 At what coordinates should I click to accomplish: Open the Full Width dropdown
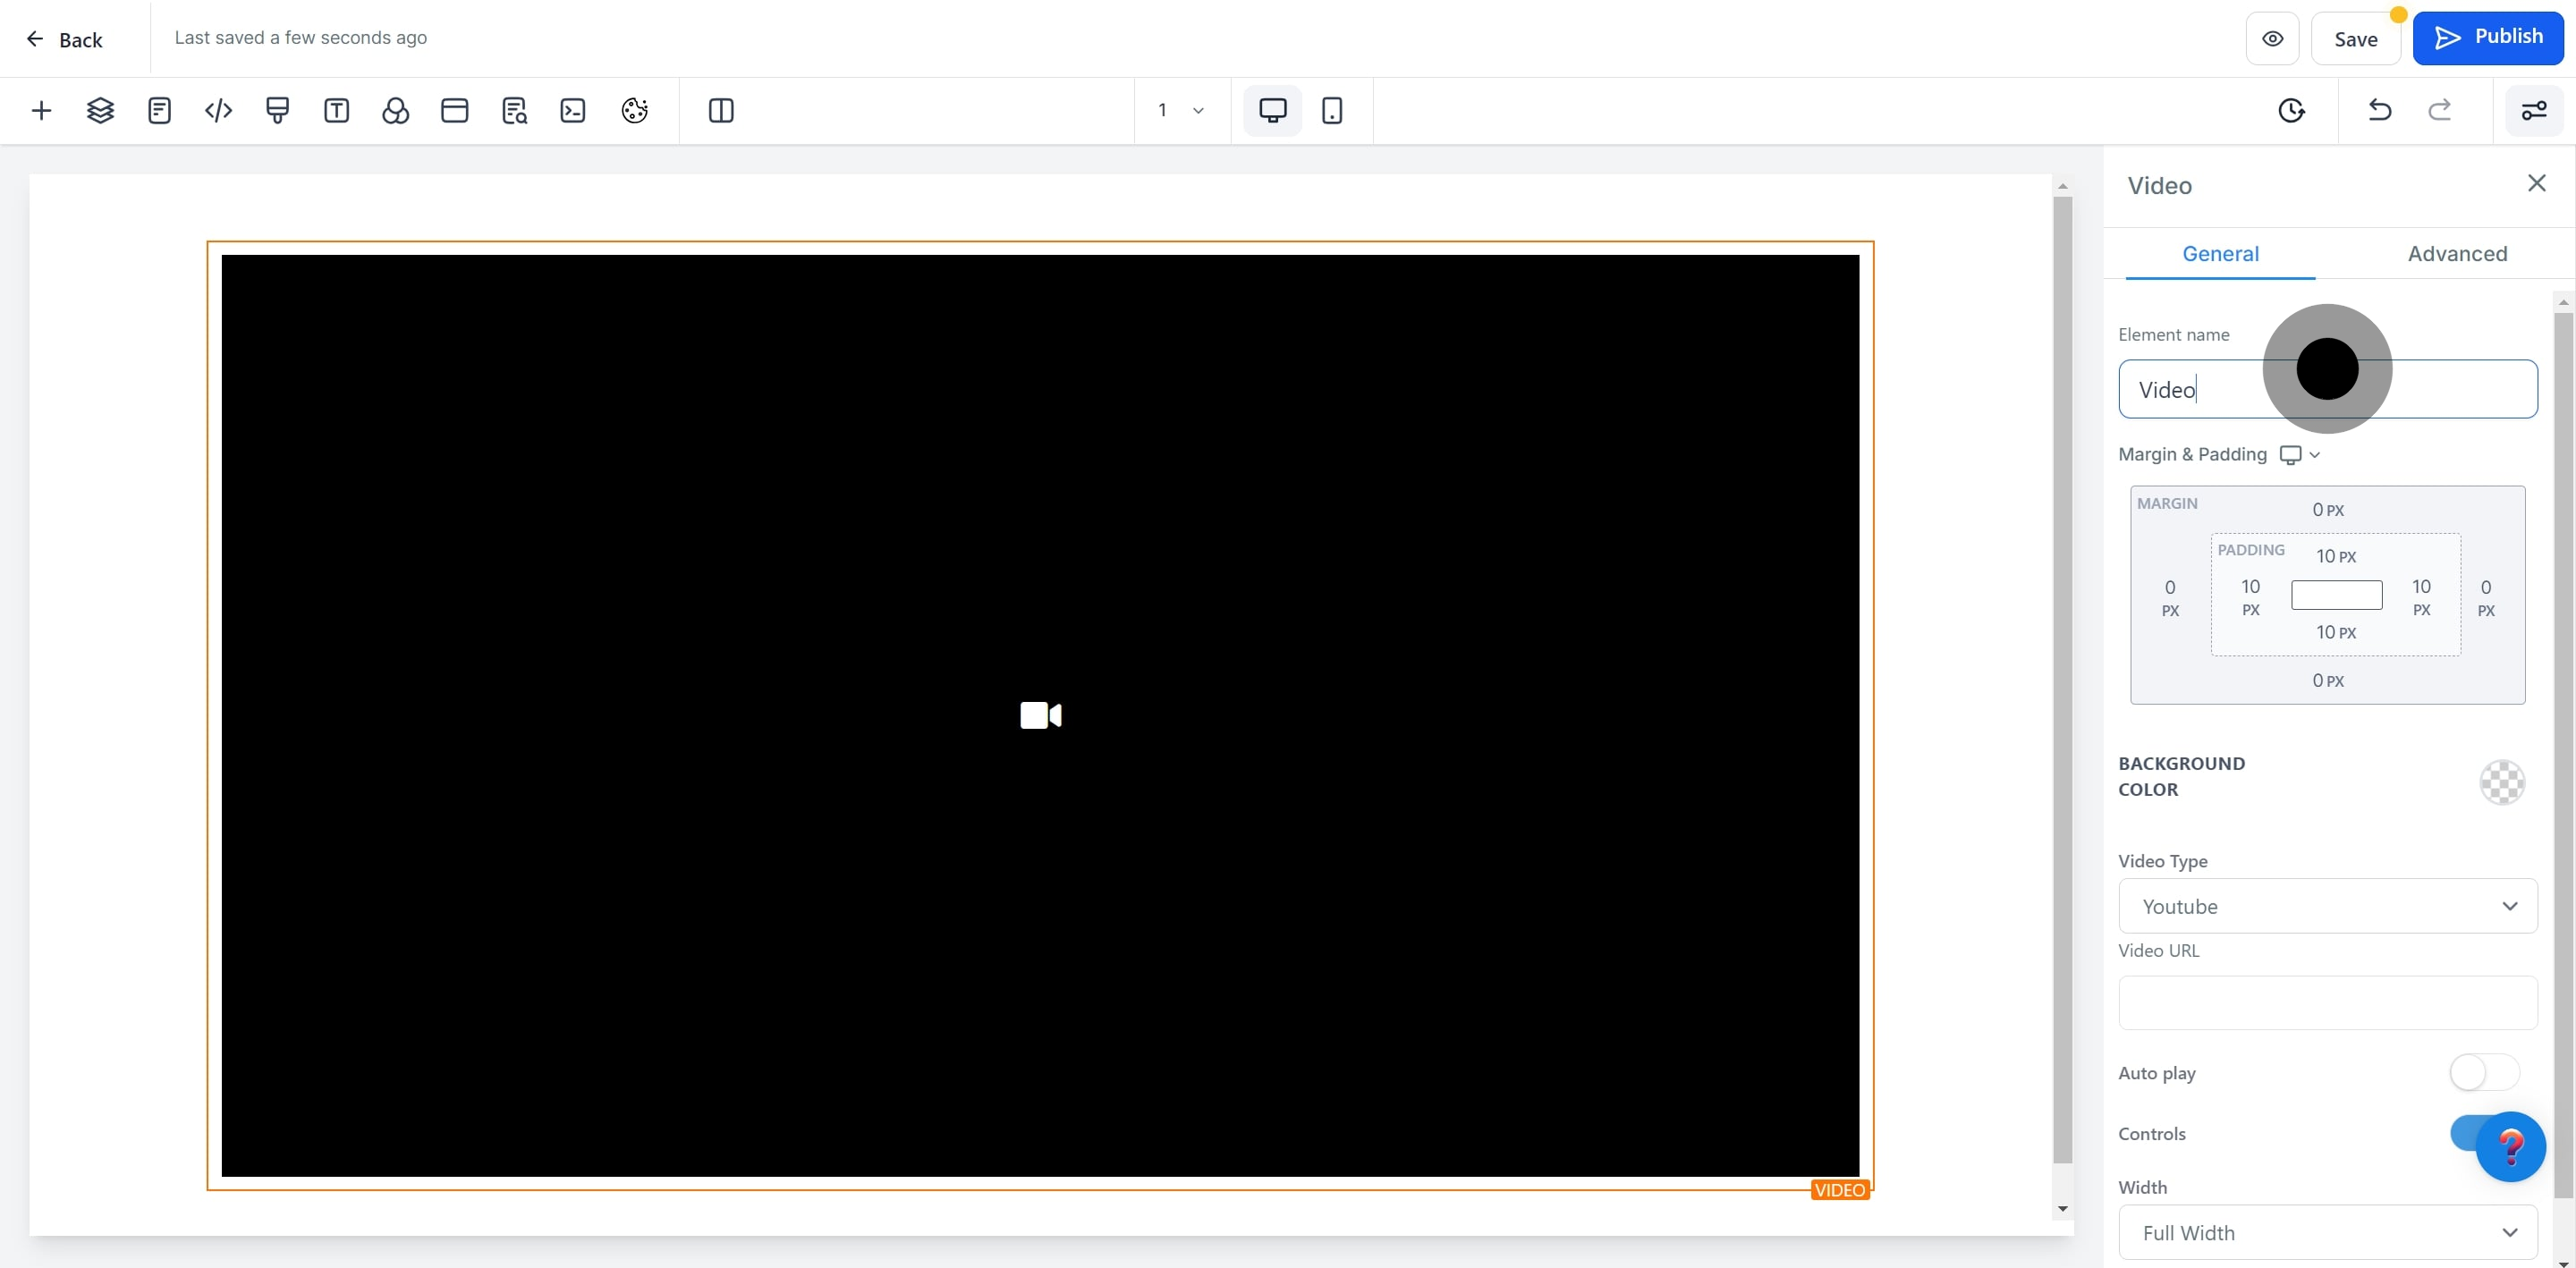coord(2327,1232)
